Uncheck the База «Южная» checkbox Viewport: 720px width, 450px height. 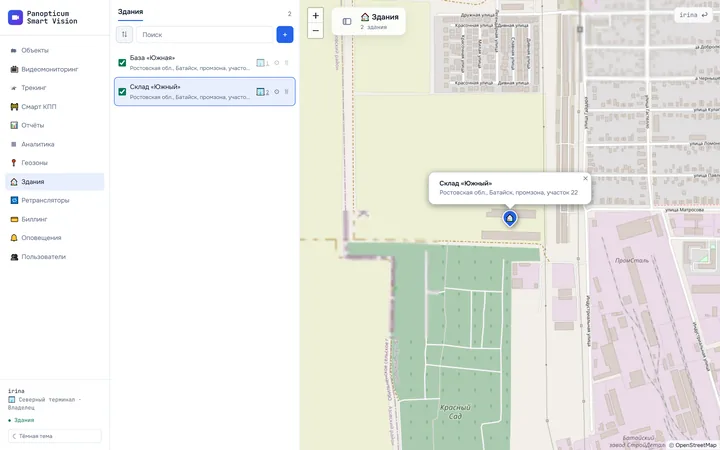122,63
